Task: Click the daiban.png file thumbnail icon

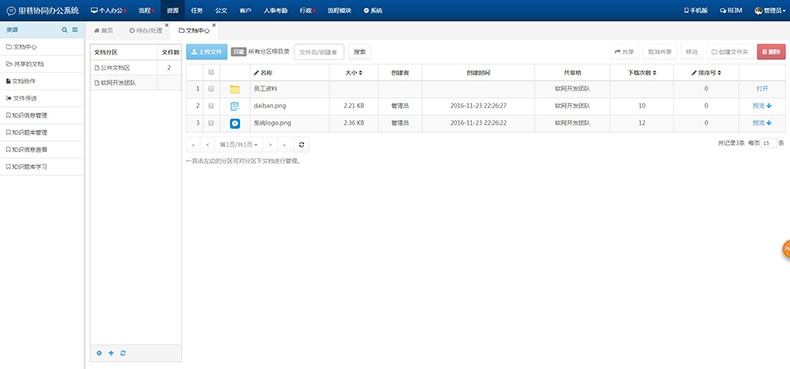Action: [x=235, y=106]
